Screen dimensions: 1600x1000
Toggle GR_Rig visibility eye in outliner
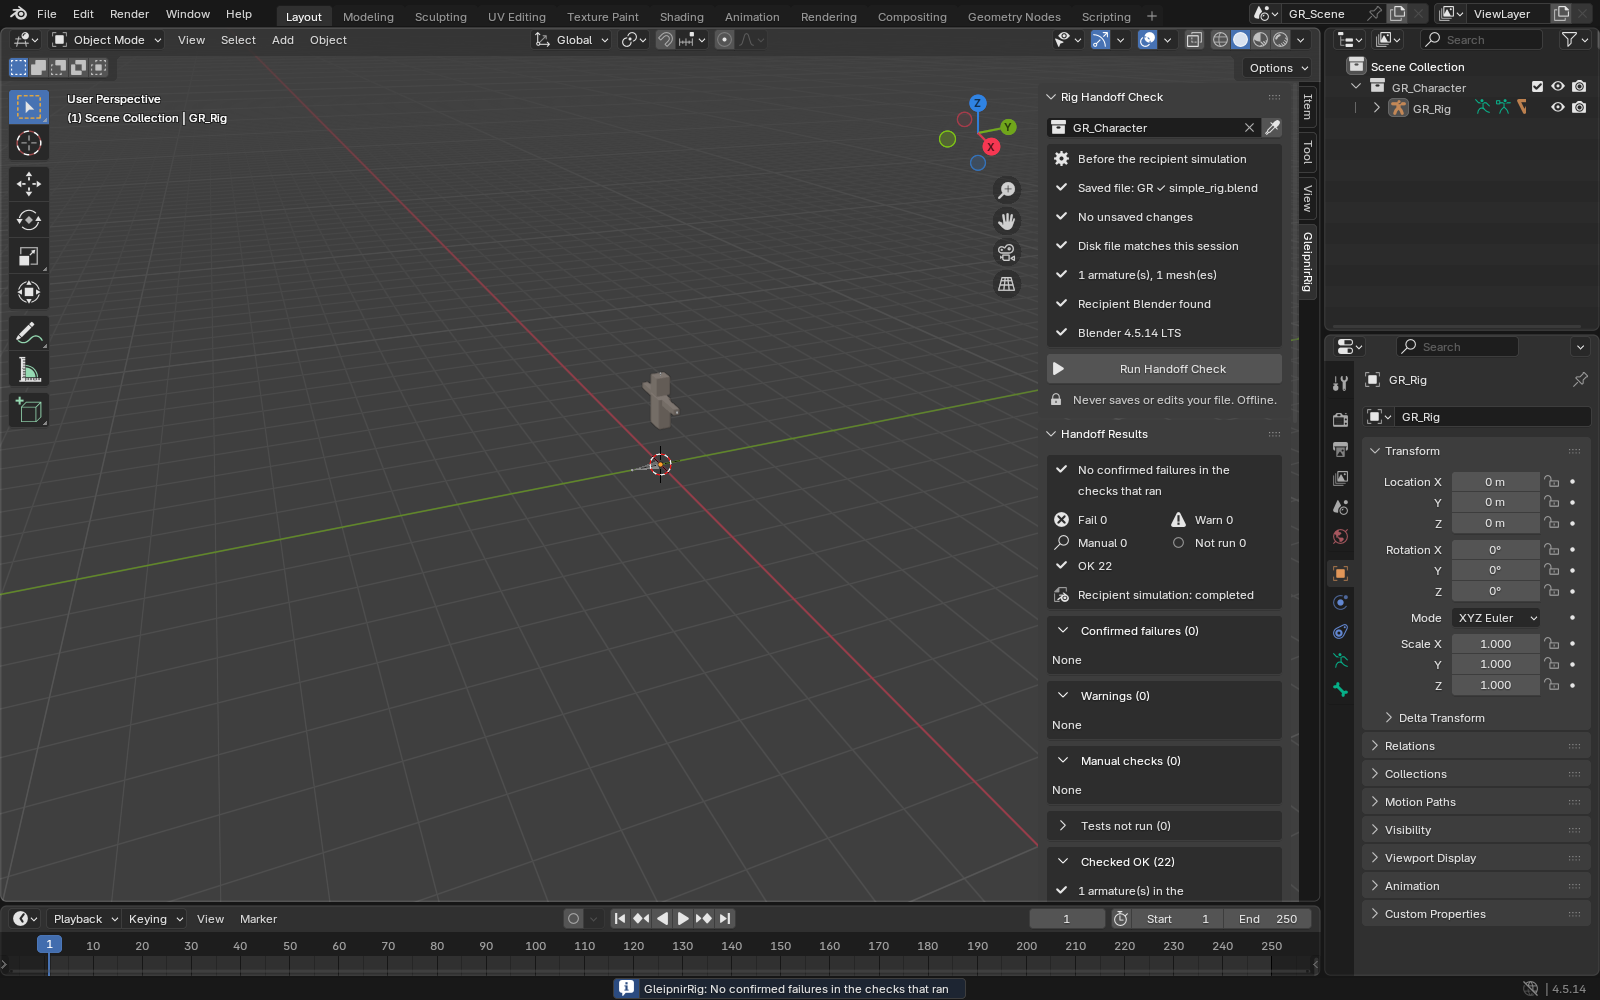point(1558,108)
